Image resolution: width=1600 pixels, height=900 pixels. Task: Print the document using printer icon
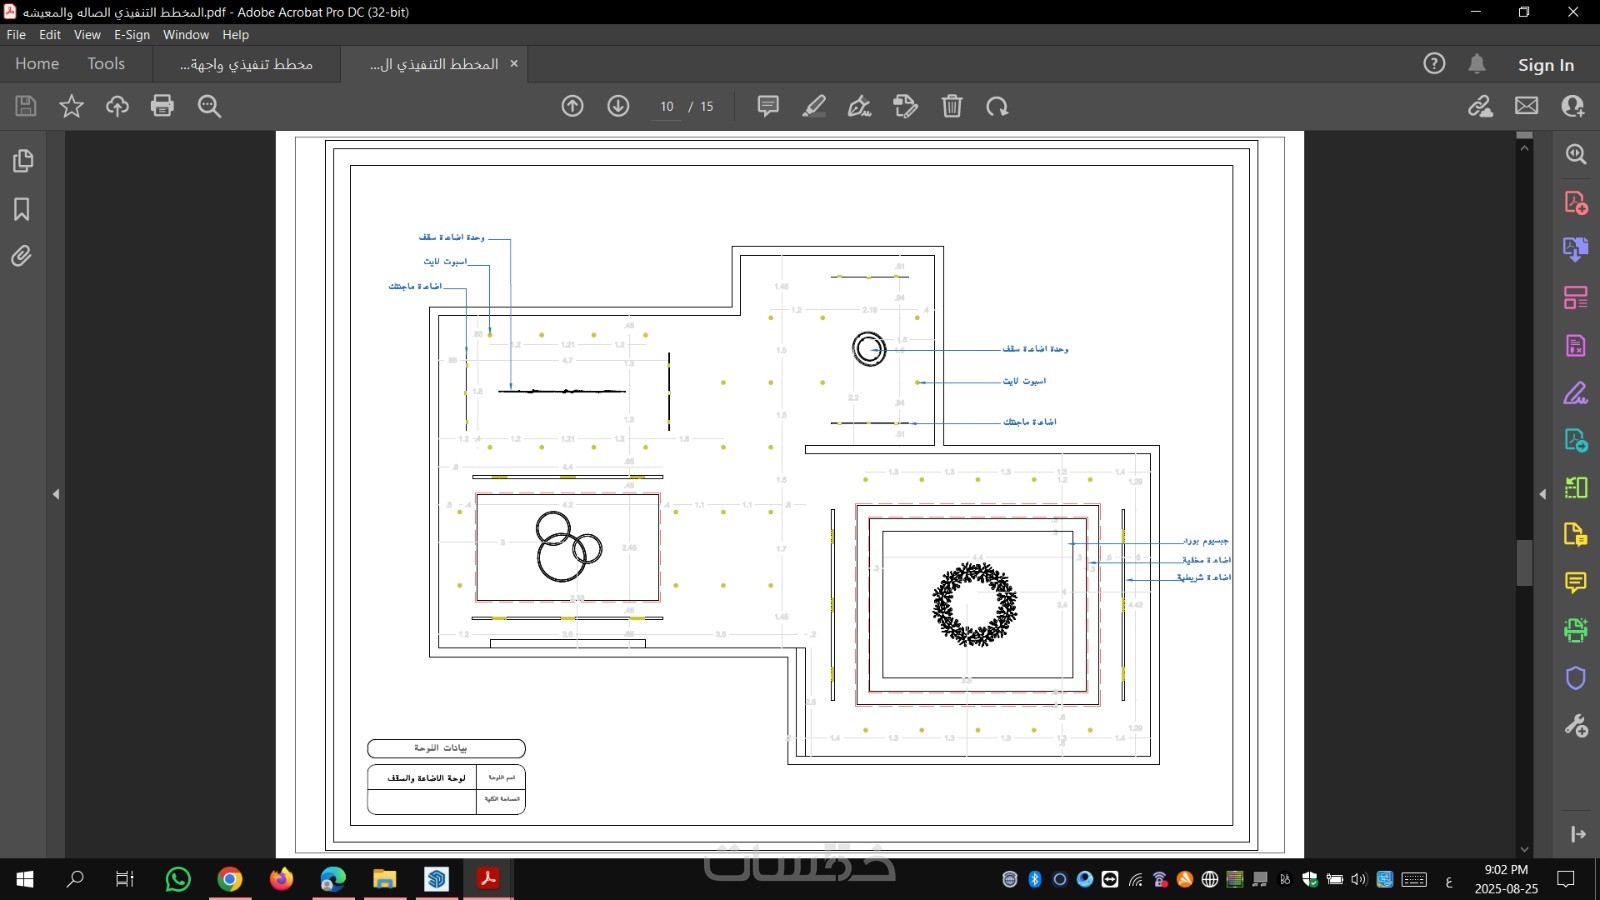tap(162, 106)
